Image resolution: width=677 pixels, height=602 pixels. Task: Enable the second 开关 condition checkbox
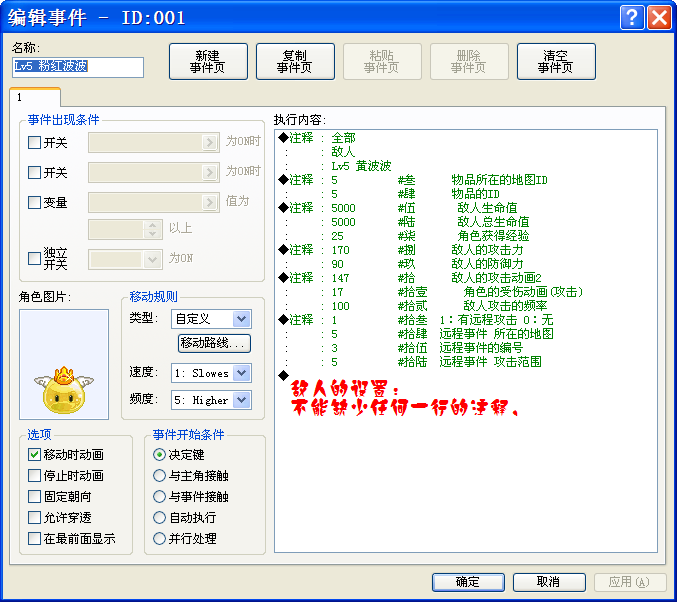(34, 172)
